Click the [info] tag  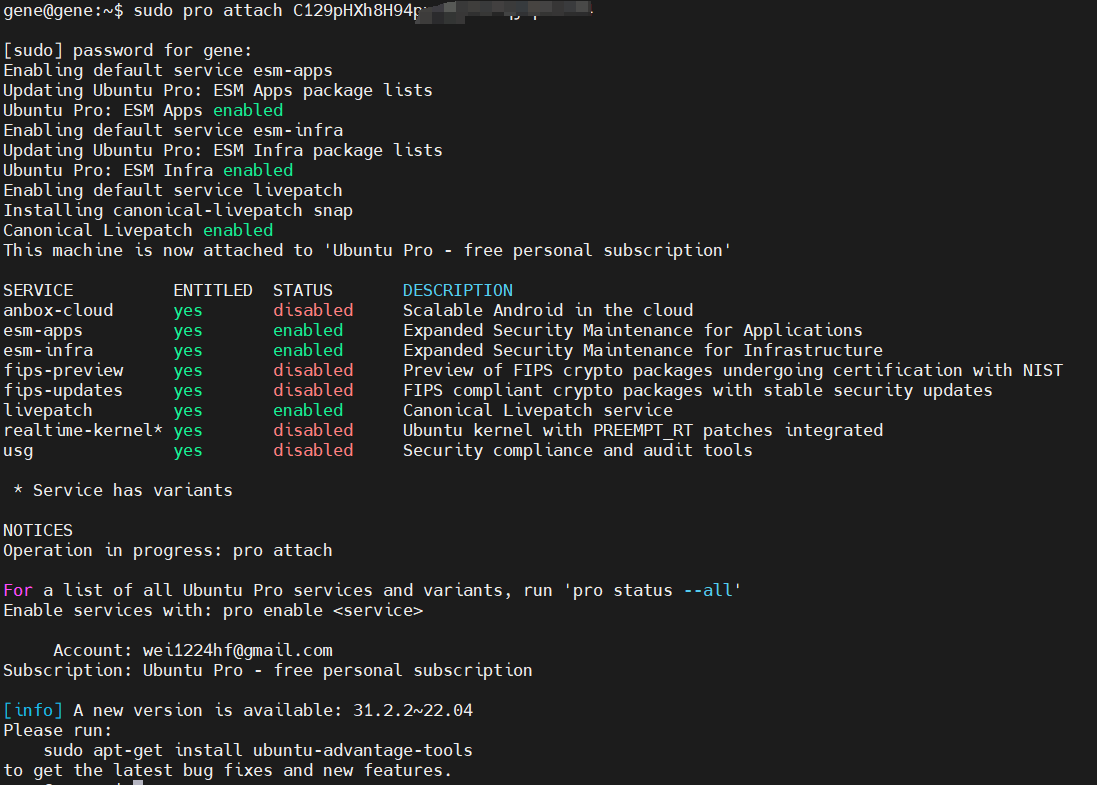coord(33,710)
